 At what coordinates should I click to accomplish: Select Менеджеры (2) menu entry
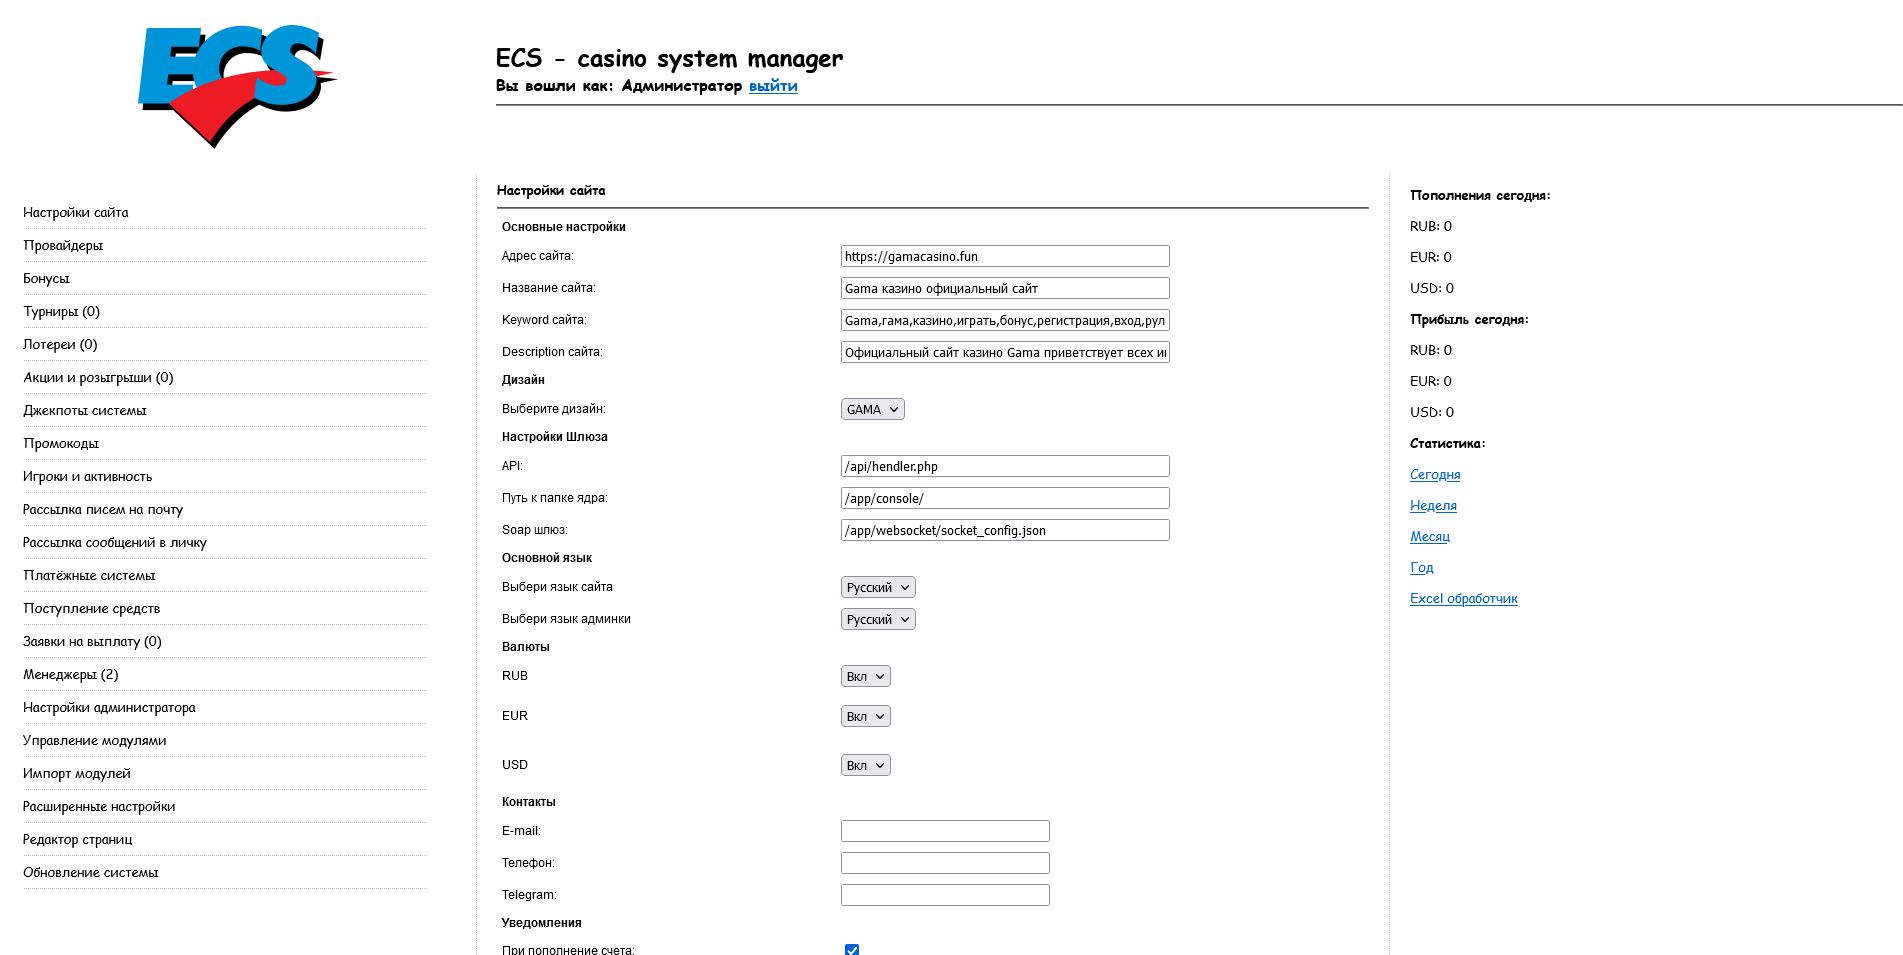[70, 674]
